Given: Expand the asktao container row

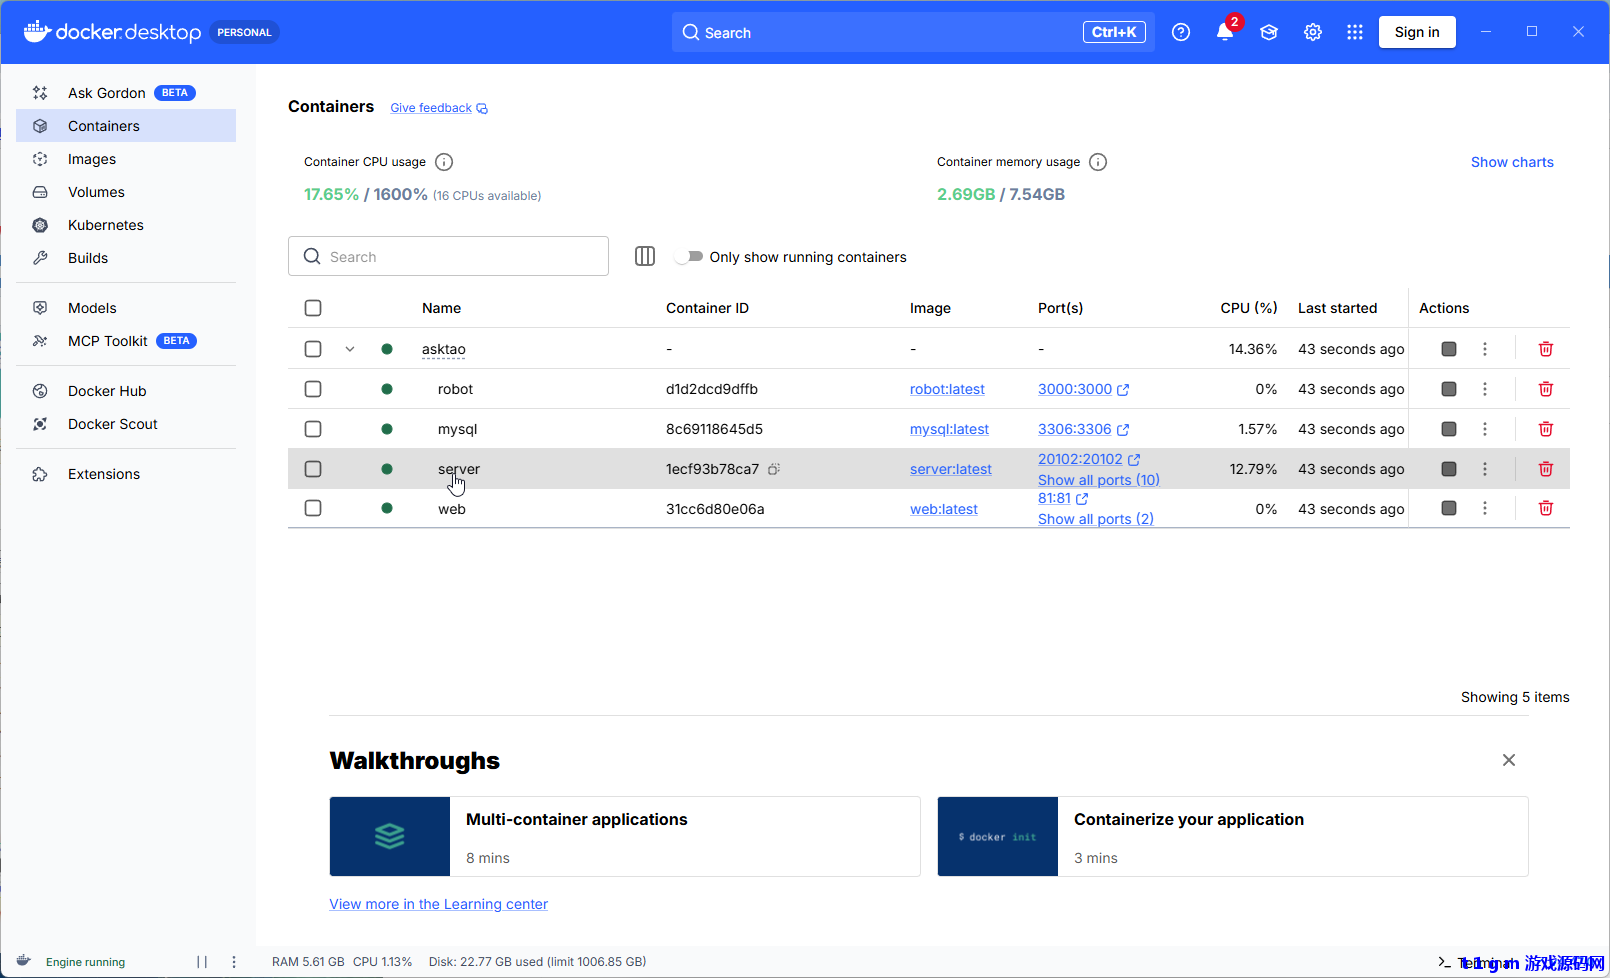Looking at the screenshot, I should (350, 348).
